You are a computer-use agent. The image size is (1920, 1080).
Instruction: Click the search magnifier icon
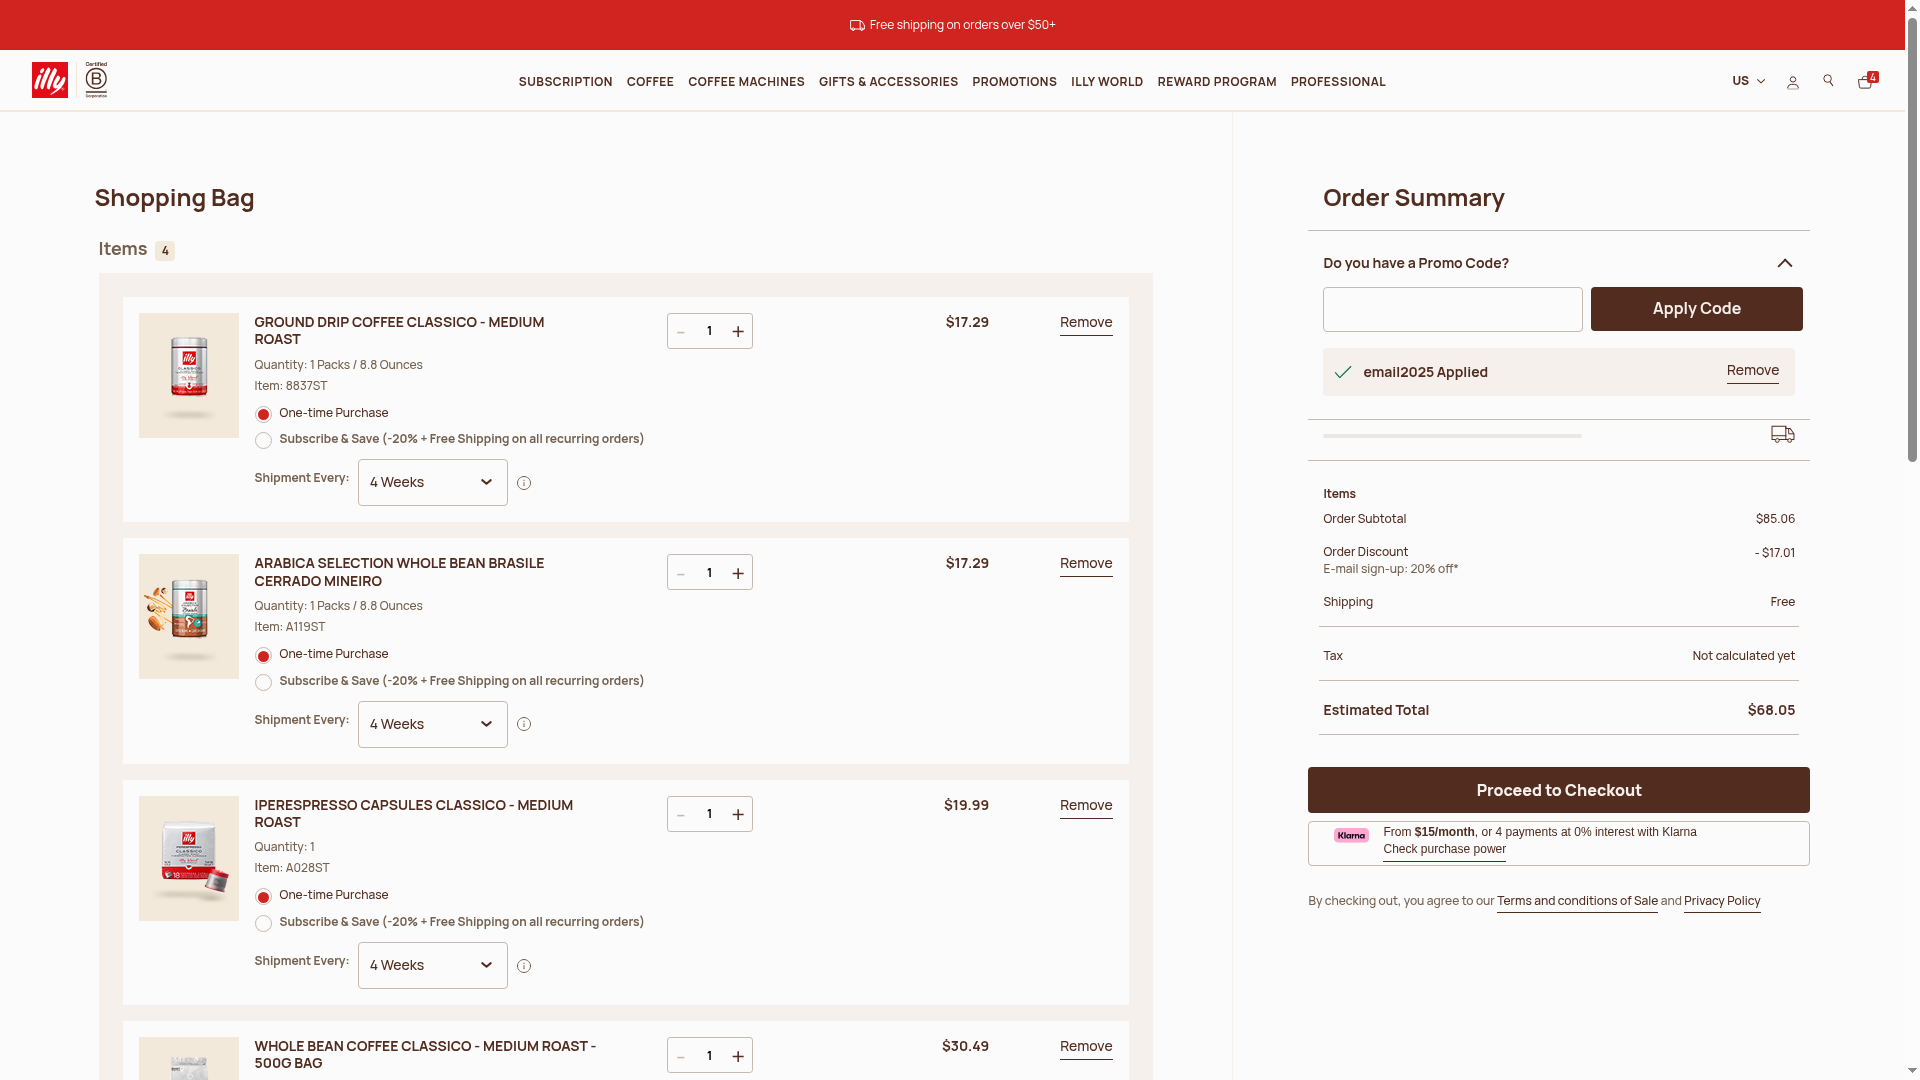[1828, 81]
